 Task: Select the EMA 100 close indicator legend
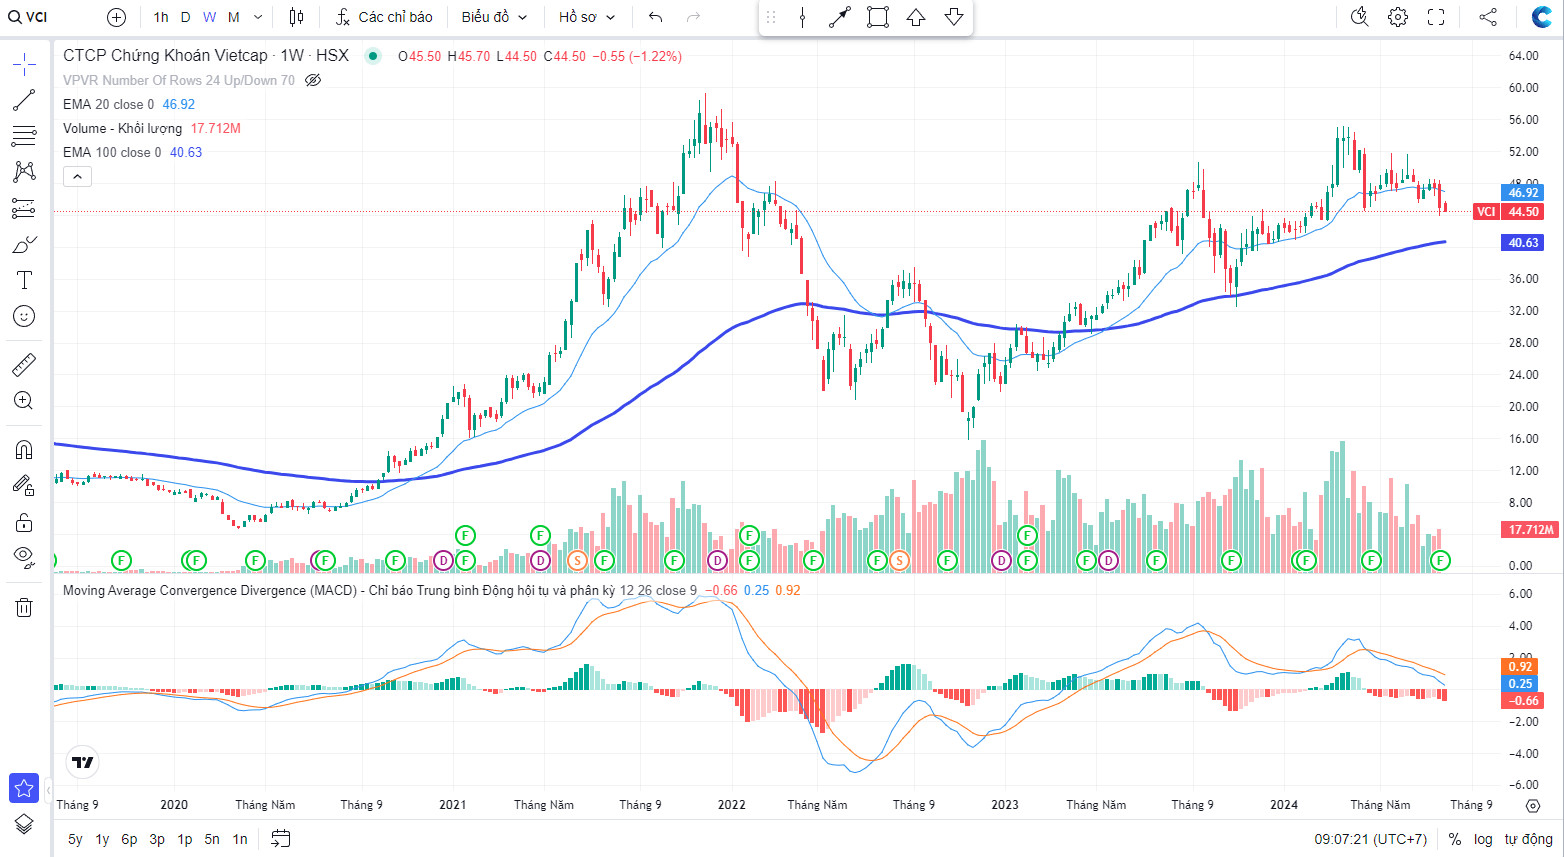click(112, 152)
